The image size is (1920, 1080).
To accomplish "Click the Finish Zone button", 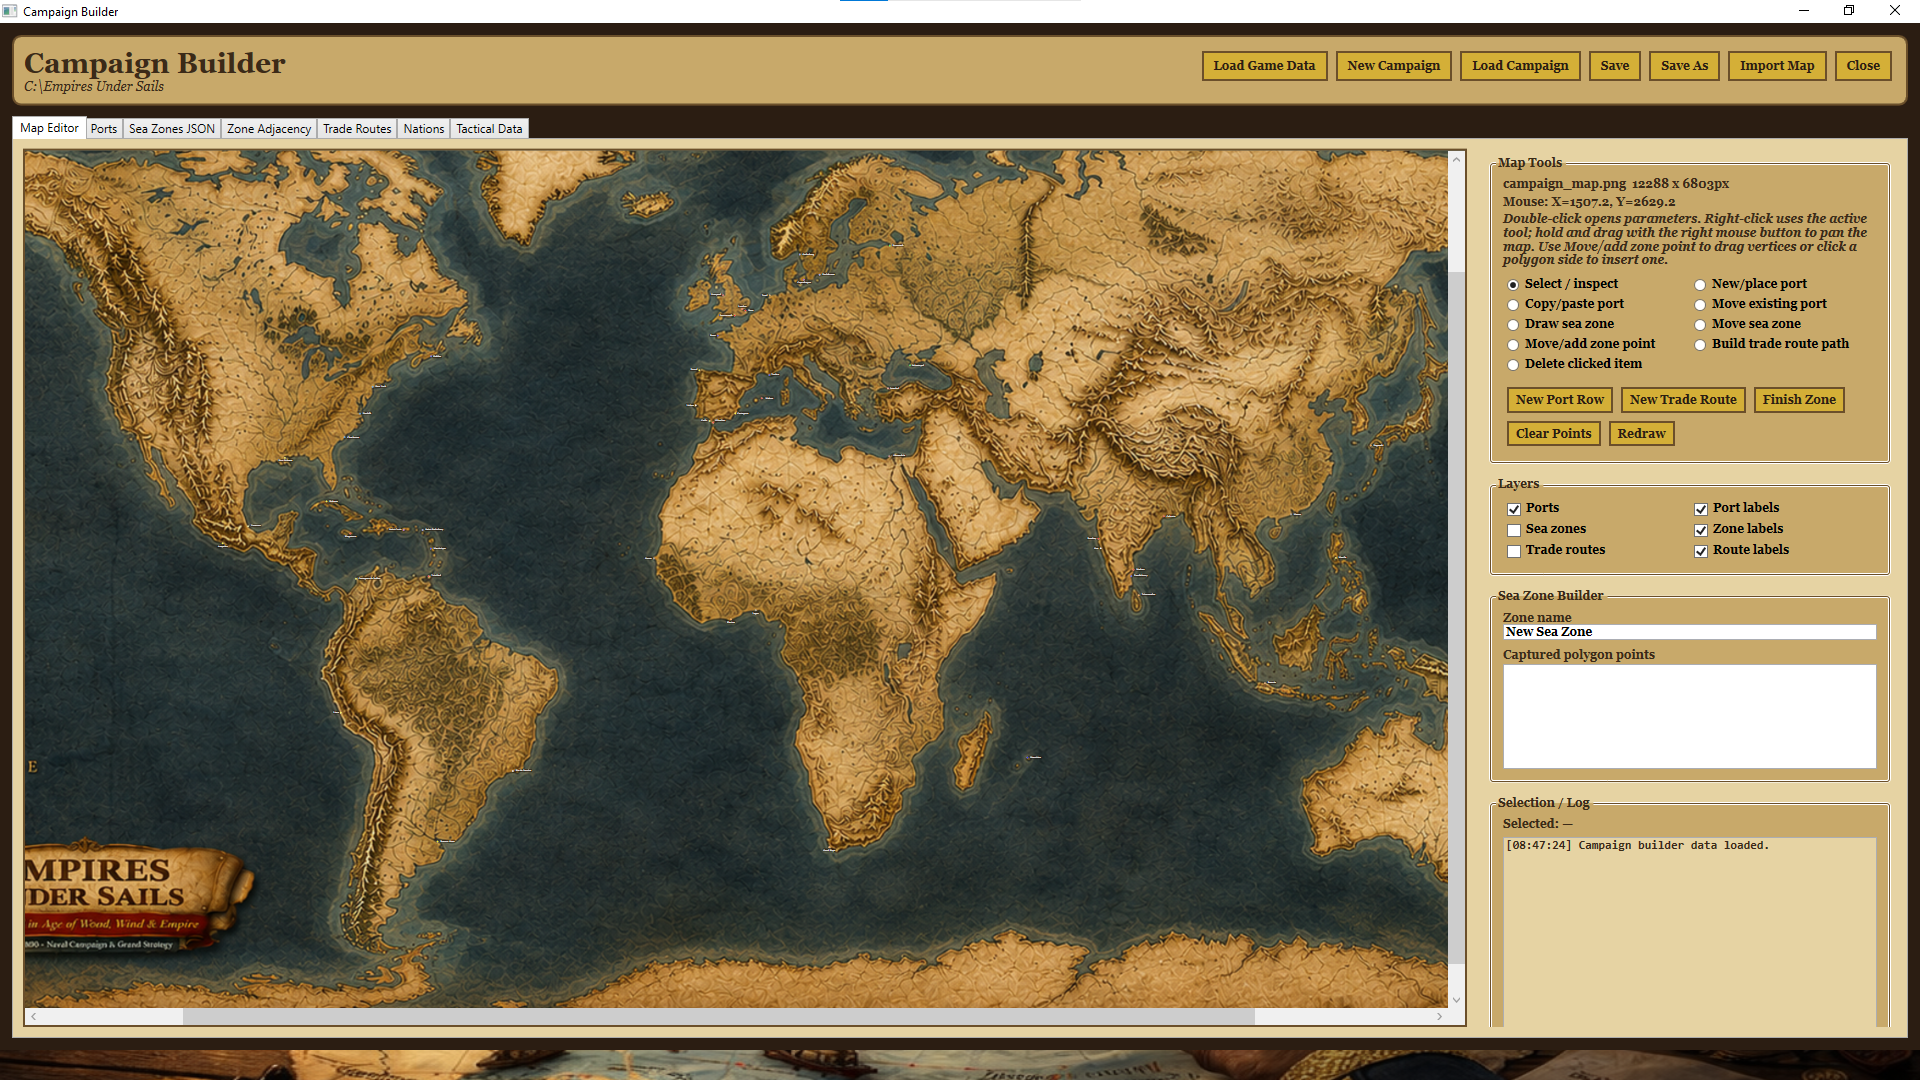I will tap(1799, 400).
